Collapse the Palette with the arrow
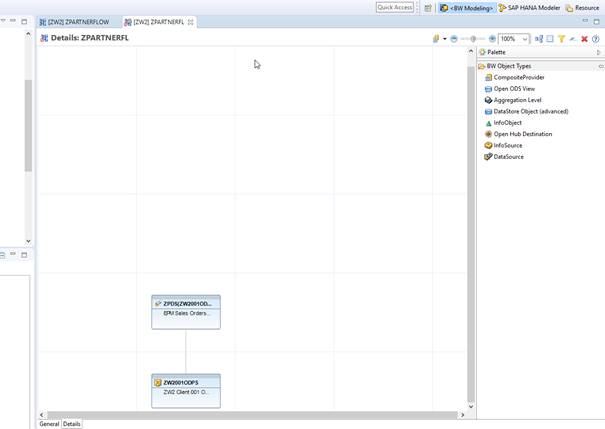Viewport: 605px width, 429px height. 598,52
